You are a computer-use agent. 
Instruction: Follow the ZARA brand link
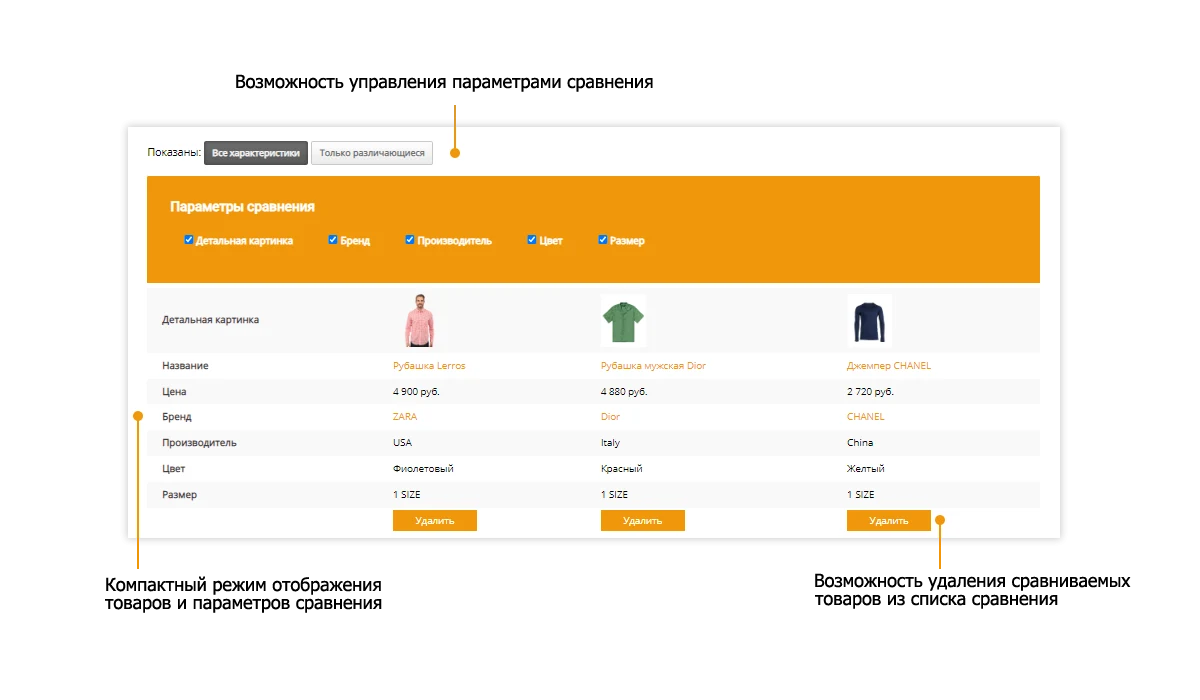click(x=405, y=417)
